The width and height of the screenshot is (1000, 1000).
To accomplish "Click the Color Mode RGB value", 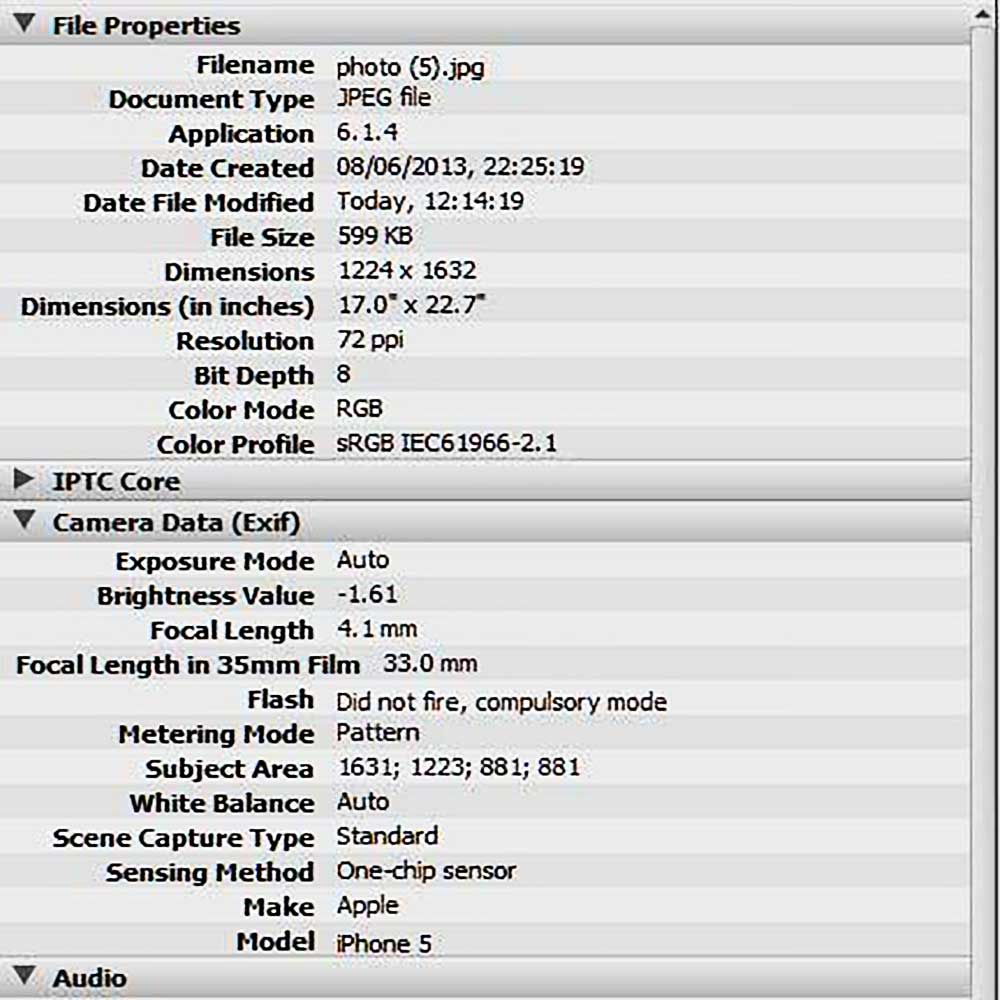I will pyautogui.click(x=359, y=409).
